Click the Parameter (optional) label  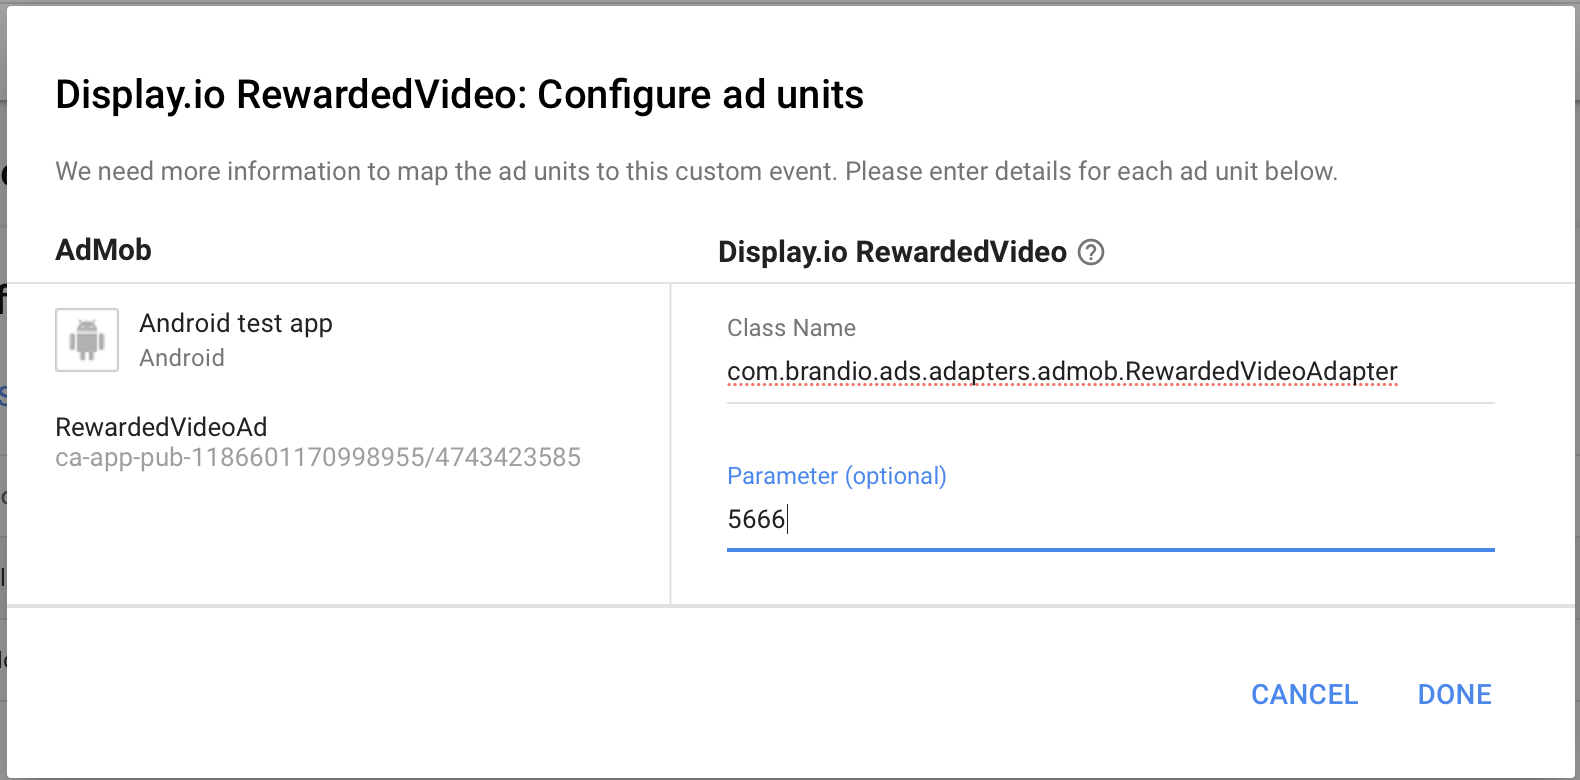836,476
